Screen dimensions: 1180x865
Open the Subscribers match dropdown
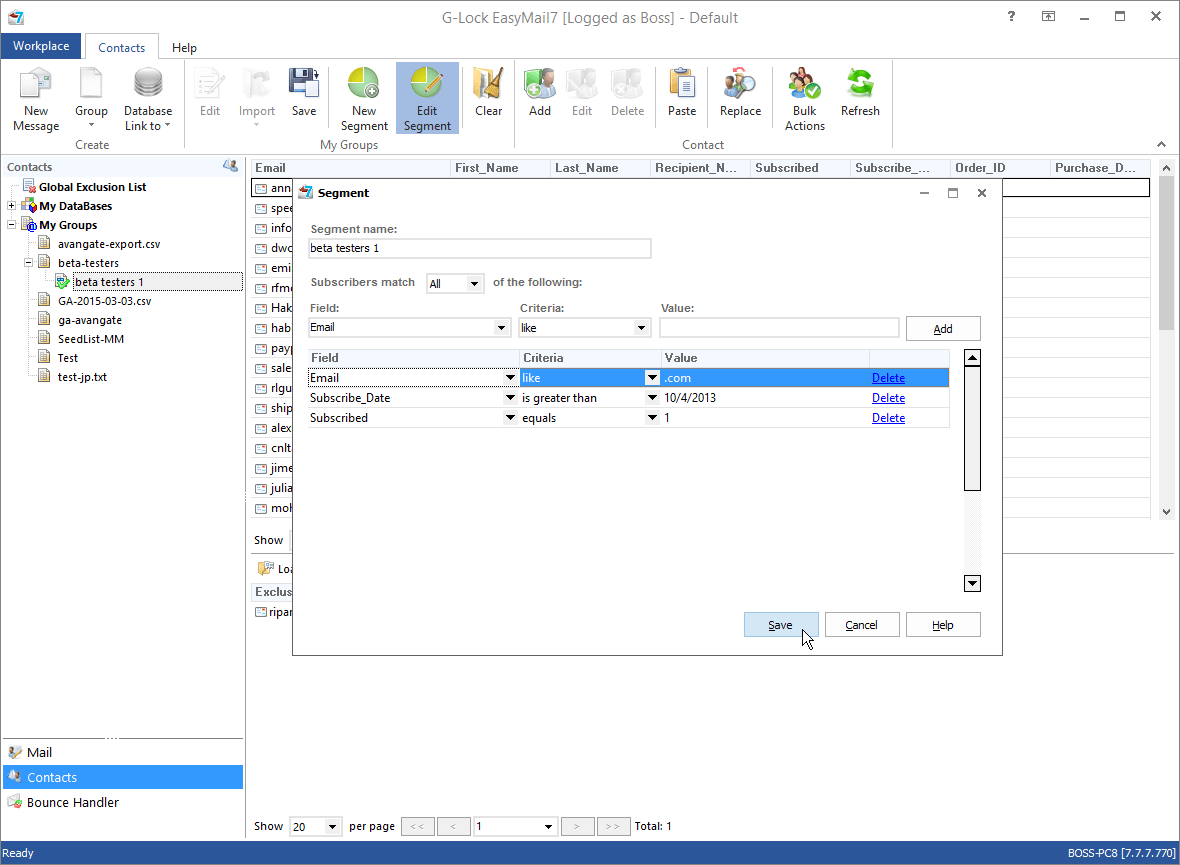tap(455, 283)
